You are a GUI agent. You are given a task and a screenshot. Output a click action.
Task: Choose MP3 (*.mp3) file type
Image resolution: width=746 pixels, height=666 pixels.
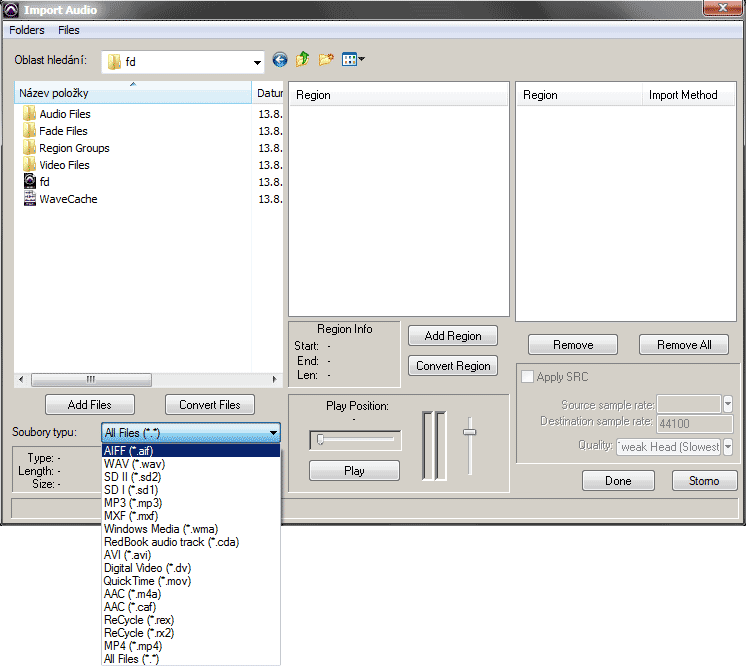coord(191,503)
